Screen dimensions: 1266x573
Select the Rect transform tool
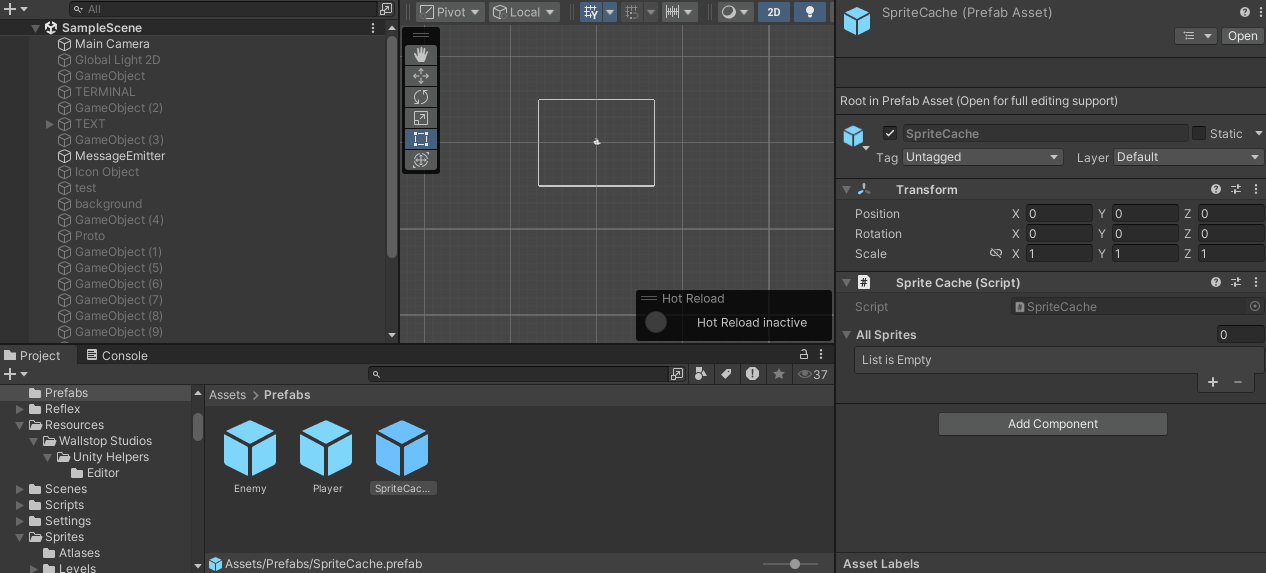click(421, 139)
